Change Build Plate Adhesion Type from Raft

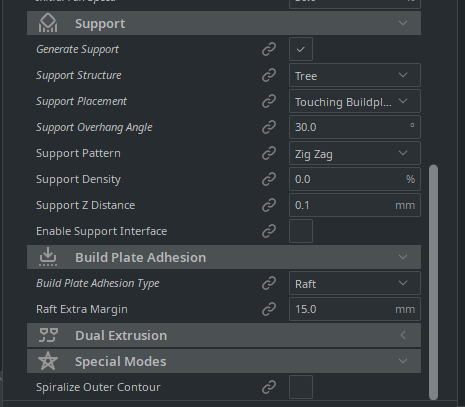[355, 283]
